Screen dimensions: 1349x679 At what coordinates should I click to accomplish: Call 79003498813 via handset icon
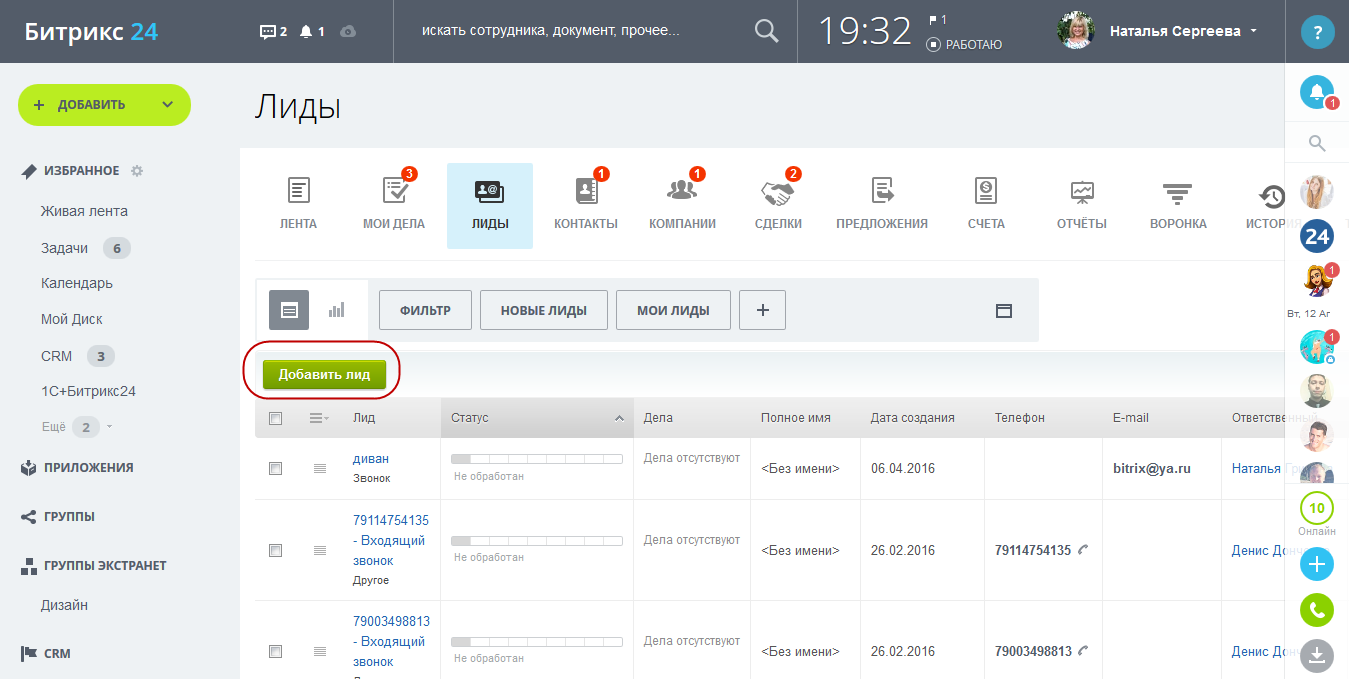1083,651
